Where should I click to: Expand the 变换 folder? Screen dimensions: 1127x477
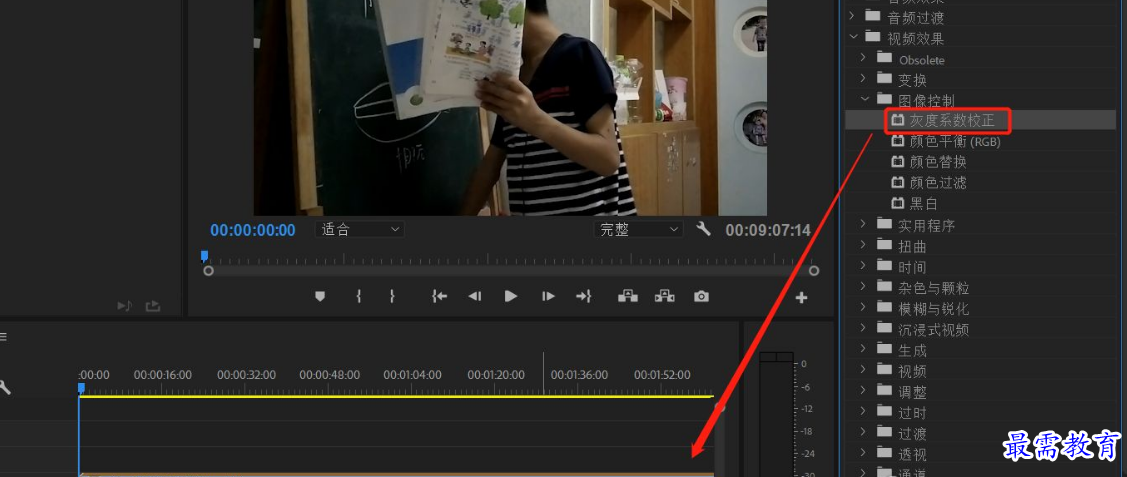click(864, 78)
